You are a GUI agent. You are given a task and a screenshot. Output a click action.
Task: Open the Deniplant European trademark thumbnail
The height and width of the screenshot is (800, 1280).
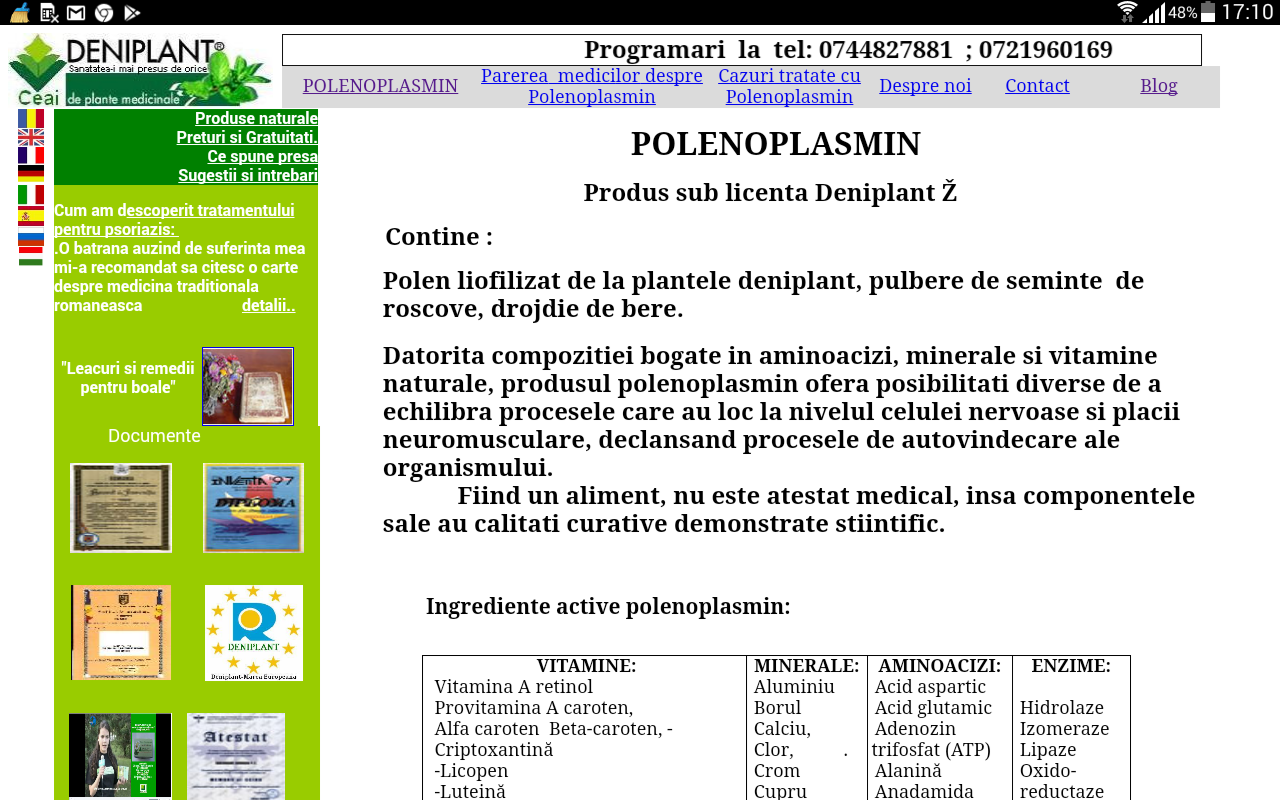coord(254,633)
